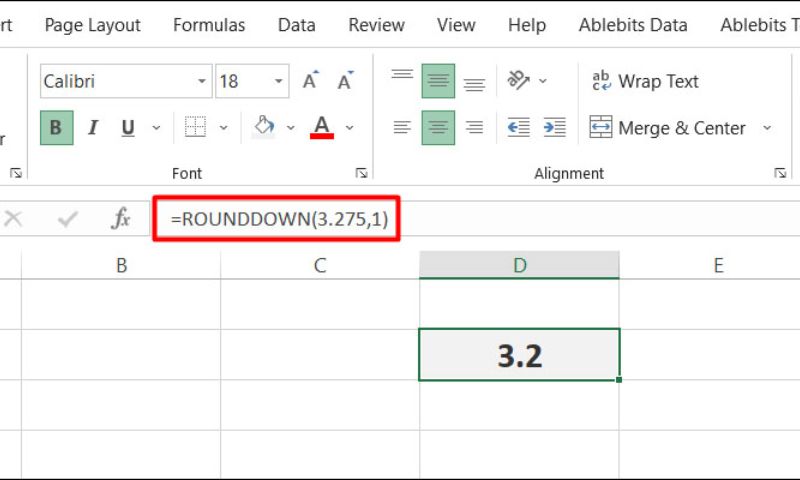Click Merge & Center button
Viewport: 800px width, 480px height.
[x=668, y=128]
